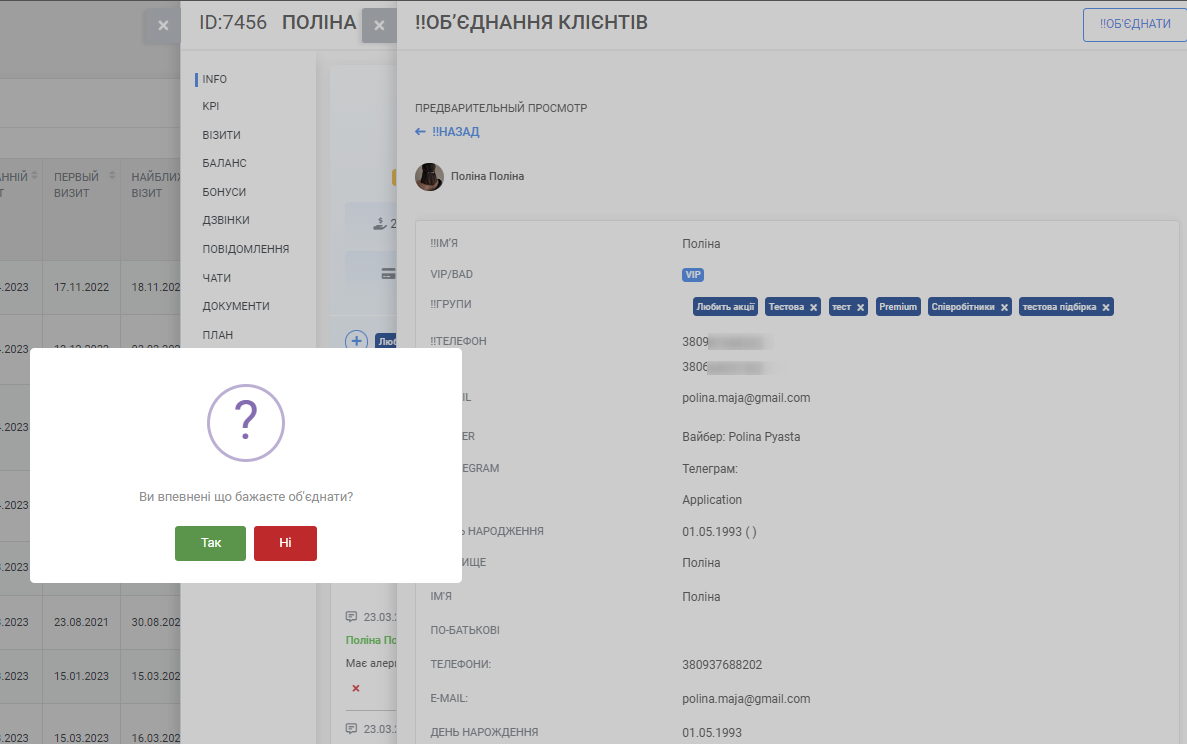Click the green Поліна По author name

click(371, 640)
